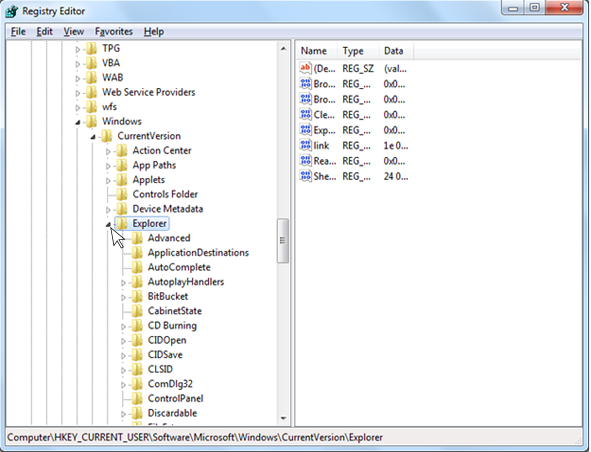This screenshot has height=452, width=591.
Task: Click the binary icon of the She... value
Action: (x=305, y=176)
